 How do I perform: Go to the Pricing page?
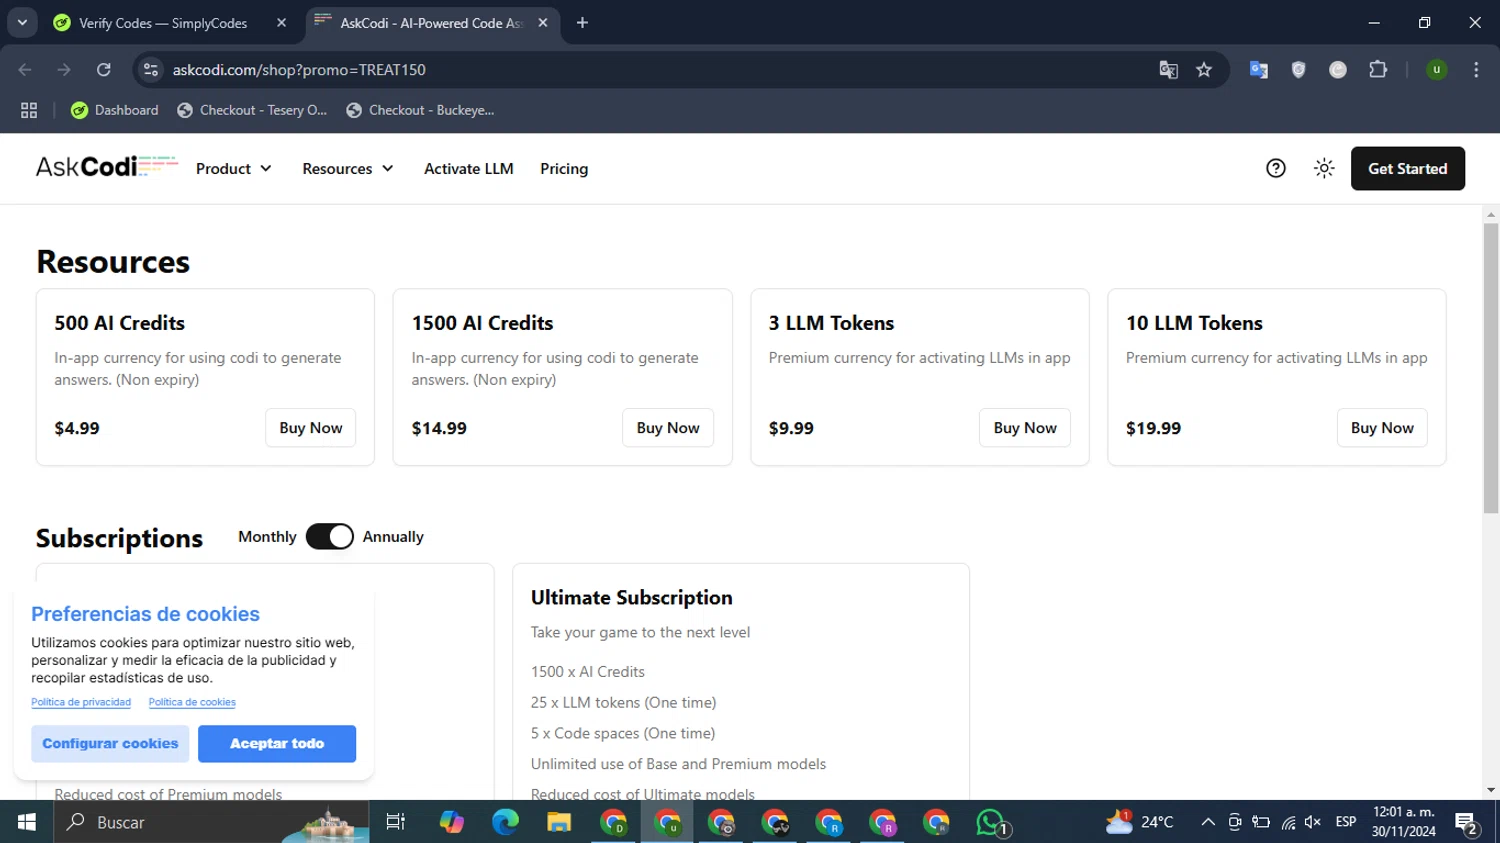pos(564,168)
